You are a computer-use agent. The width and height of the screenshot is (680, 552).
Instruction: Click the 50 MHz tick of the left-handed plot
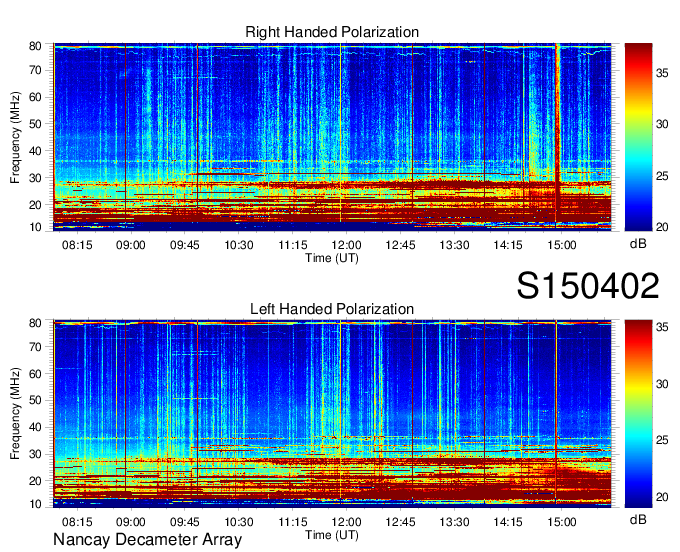click(x=35, y=400)
